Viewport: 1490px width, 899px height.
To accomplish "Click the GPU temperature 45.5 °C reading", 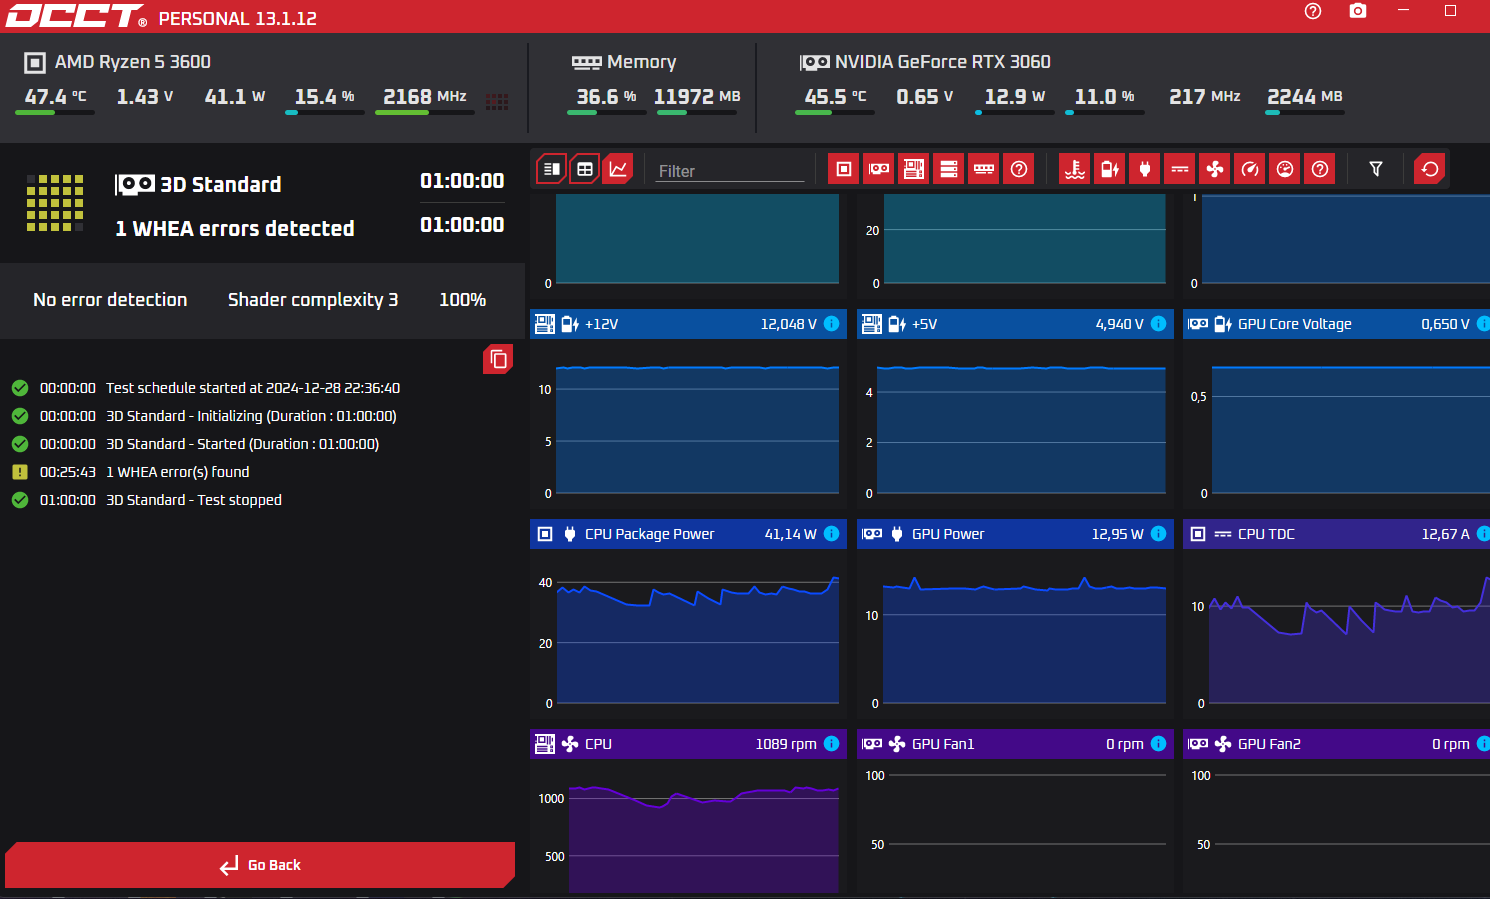I will (836, 97).
